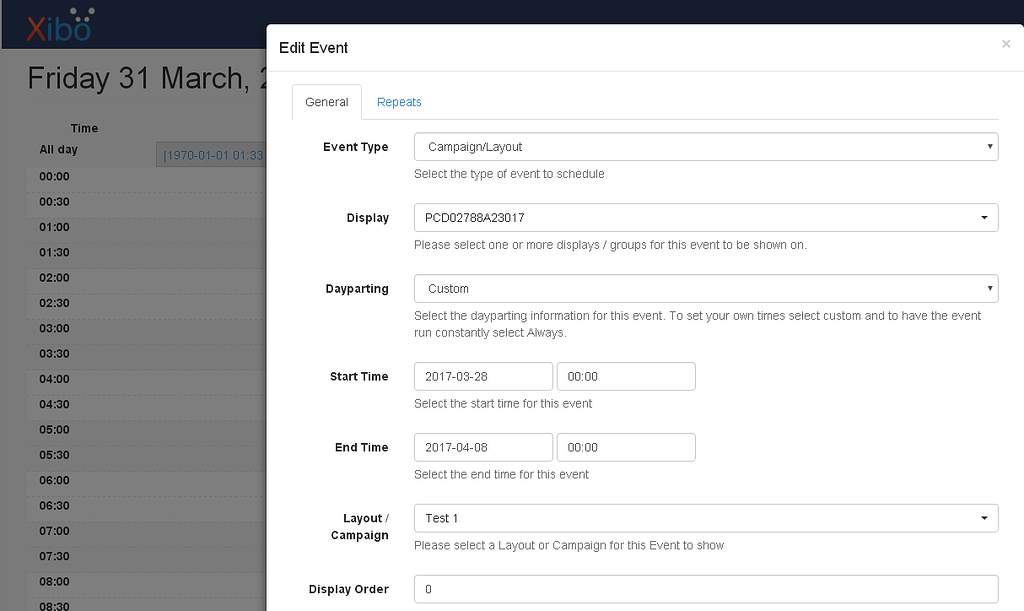Click the End Time date field showing 2017-04-08
This screenshot has height=611, width=1024.
coord(483,447)
